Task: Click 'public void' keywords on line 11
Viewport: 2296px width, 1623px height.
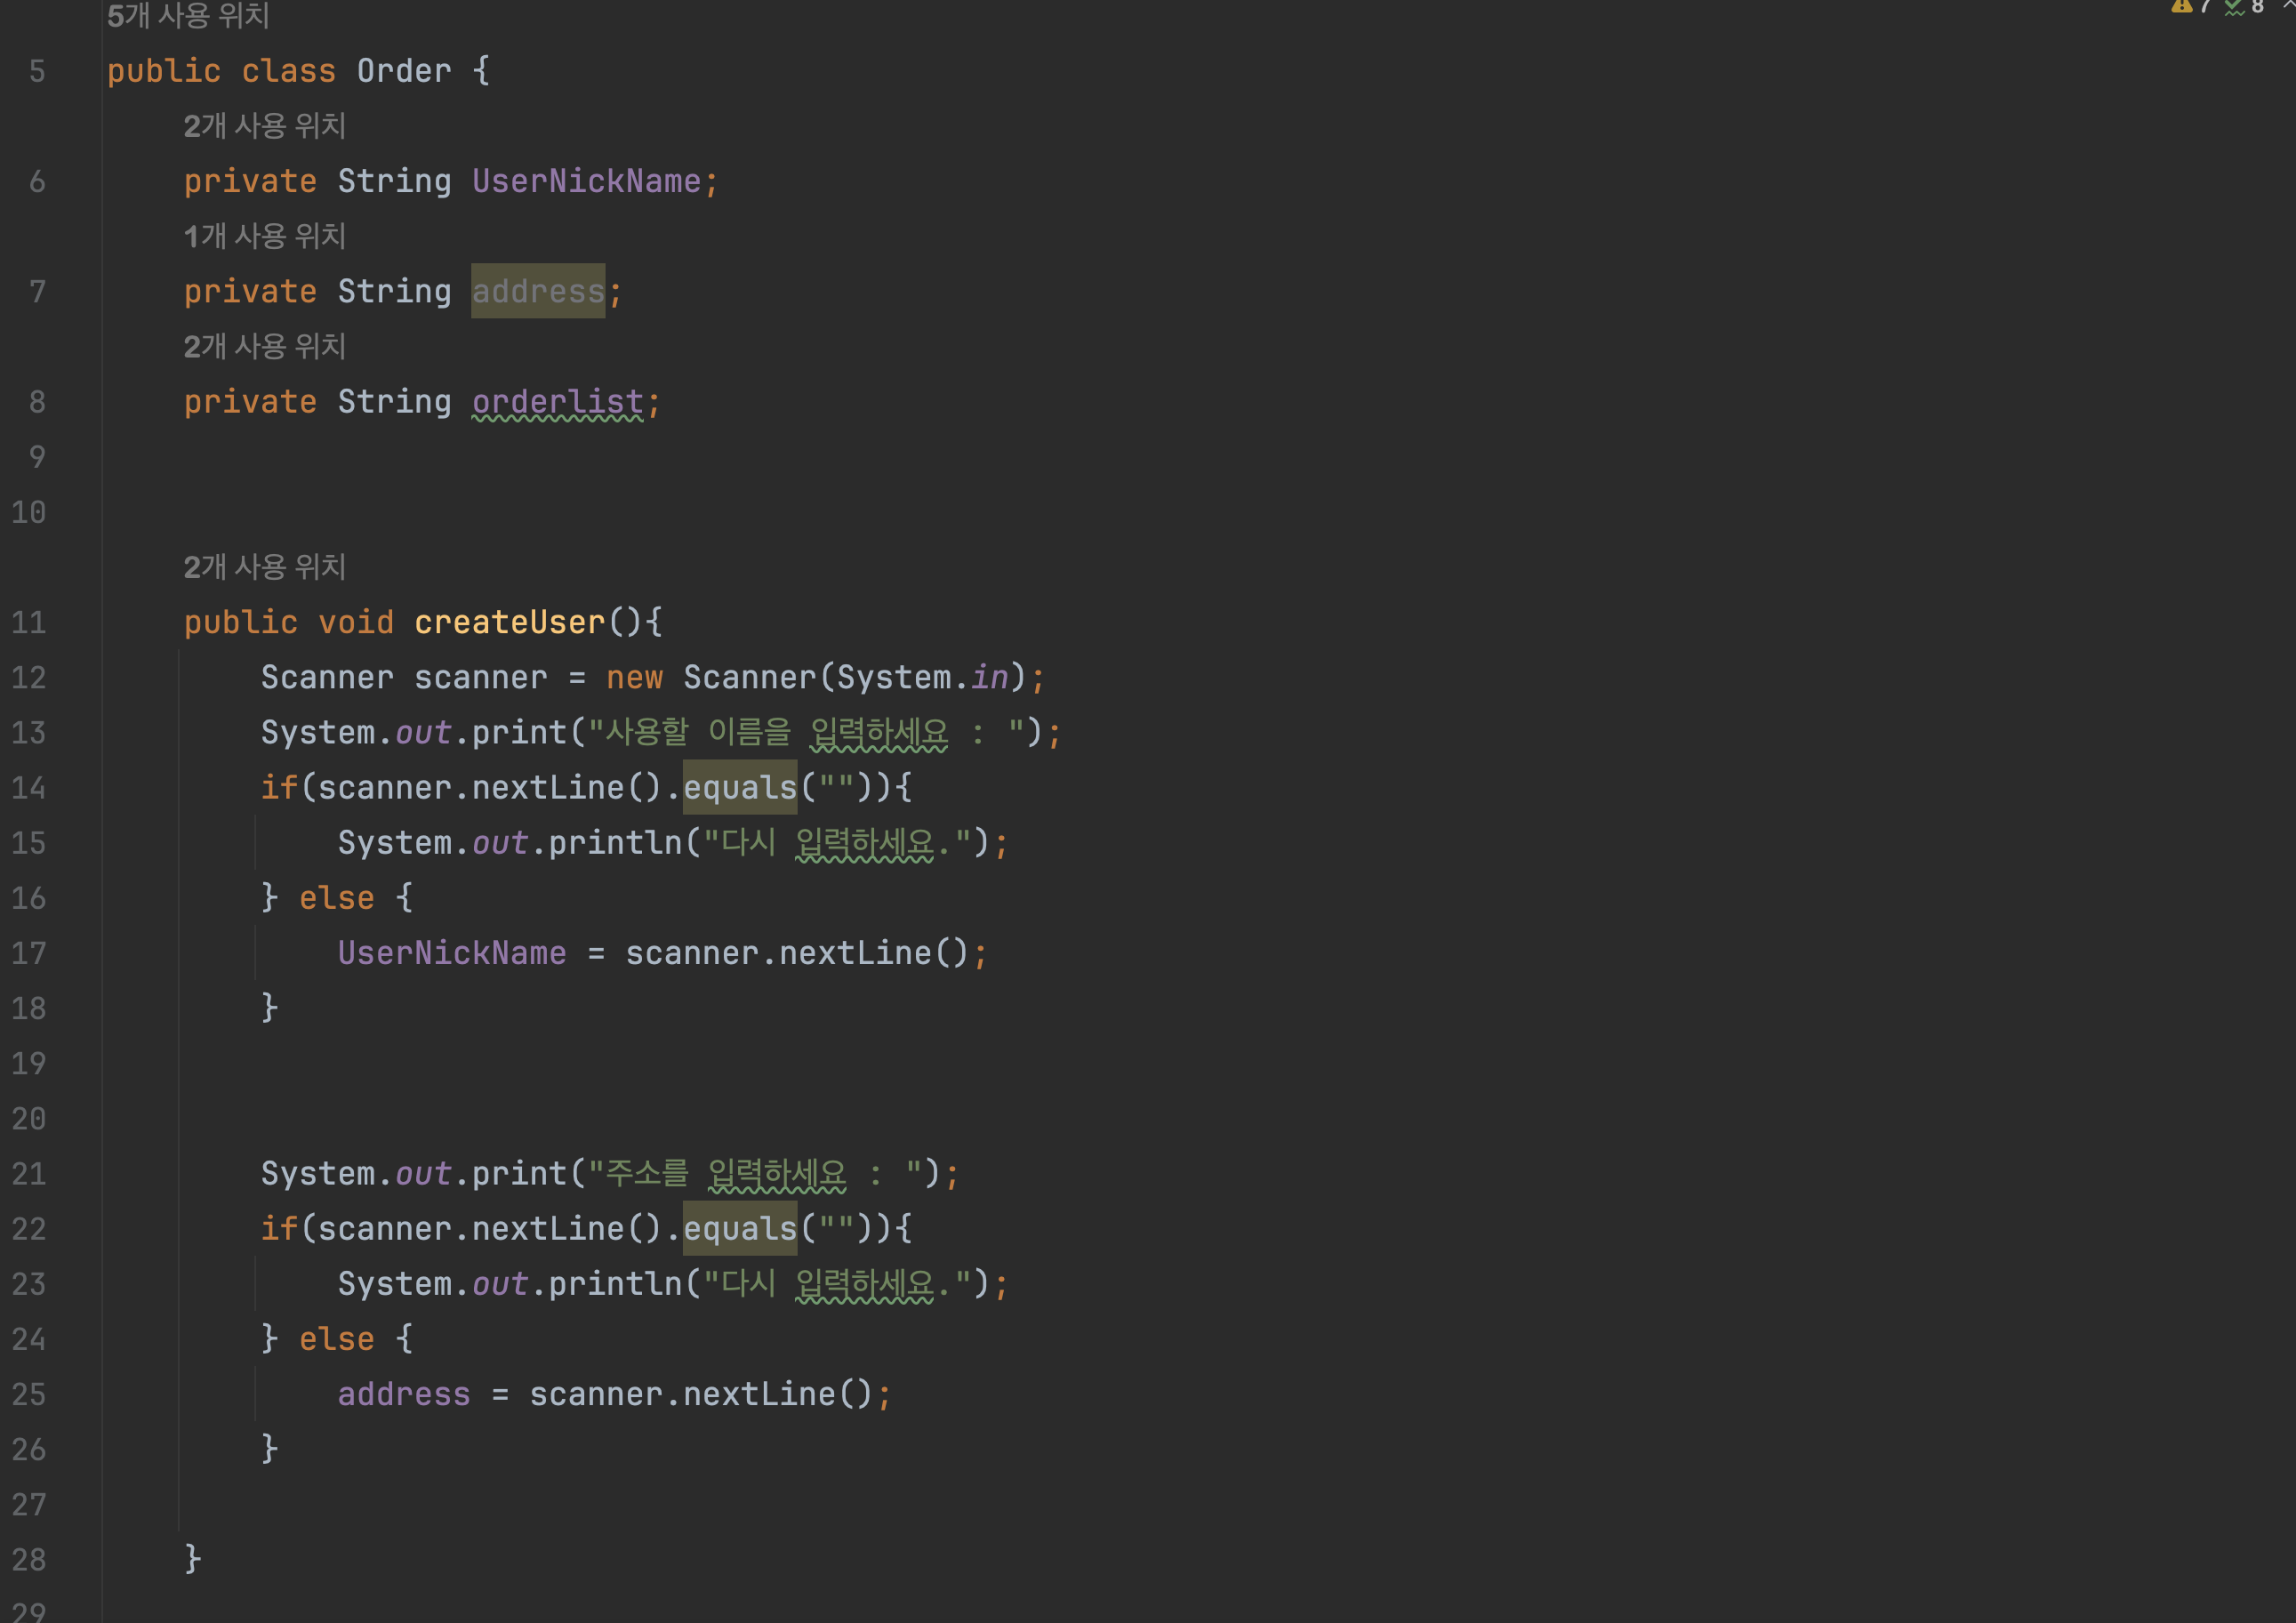Action: point(289,622)
